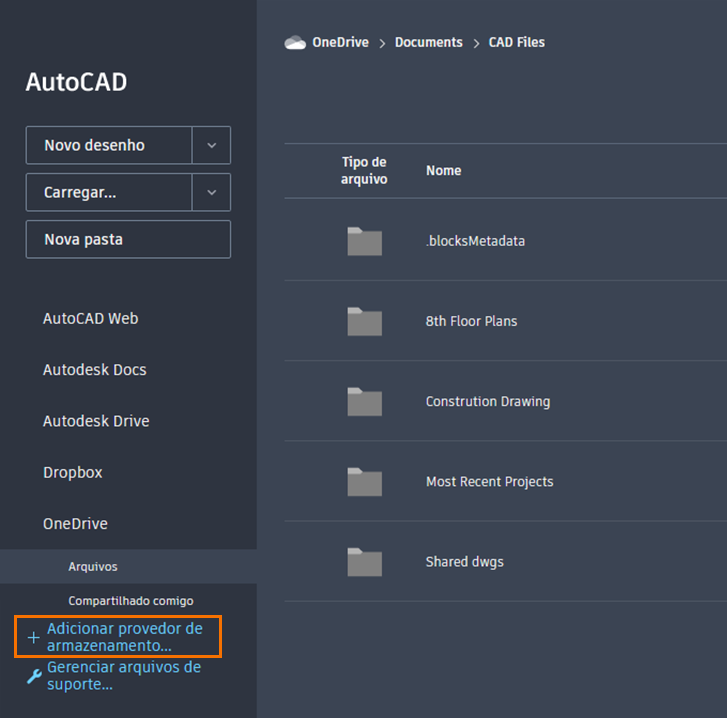Sort by Tipo de arquivo column header
727x718 pixels.
364,171
